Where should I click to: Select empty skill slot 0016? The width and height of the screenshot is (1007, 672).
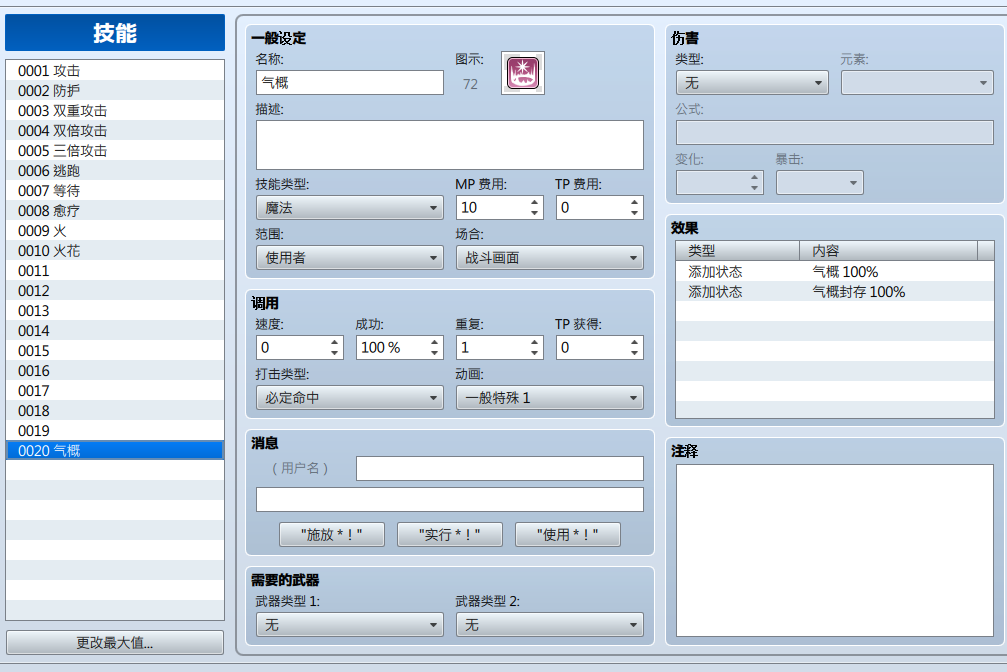tap(115, 371)
